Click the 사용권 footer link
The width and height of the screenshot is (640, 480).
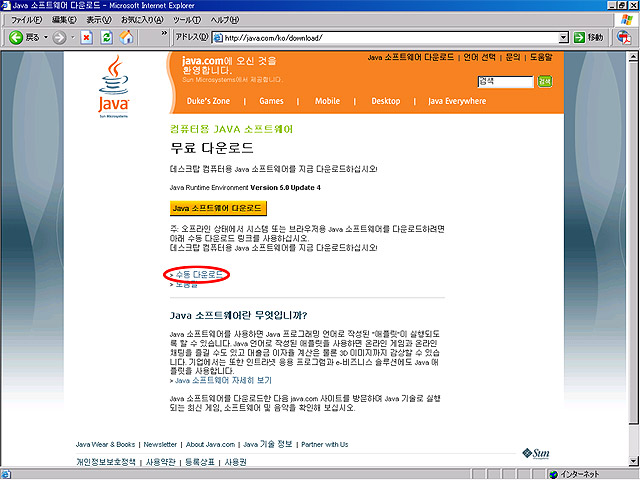(236, 462)
